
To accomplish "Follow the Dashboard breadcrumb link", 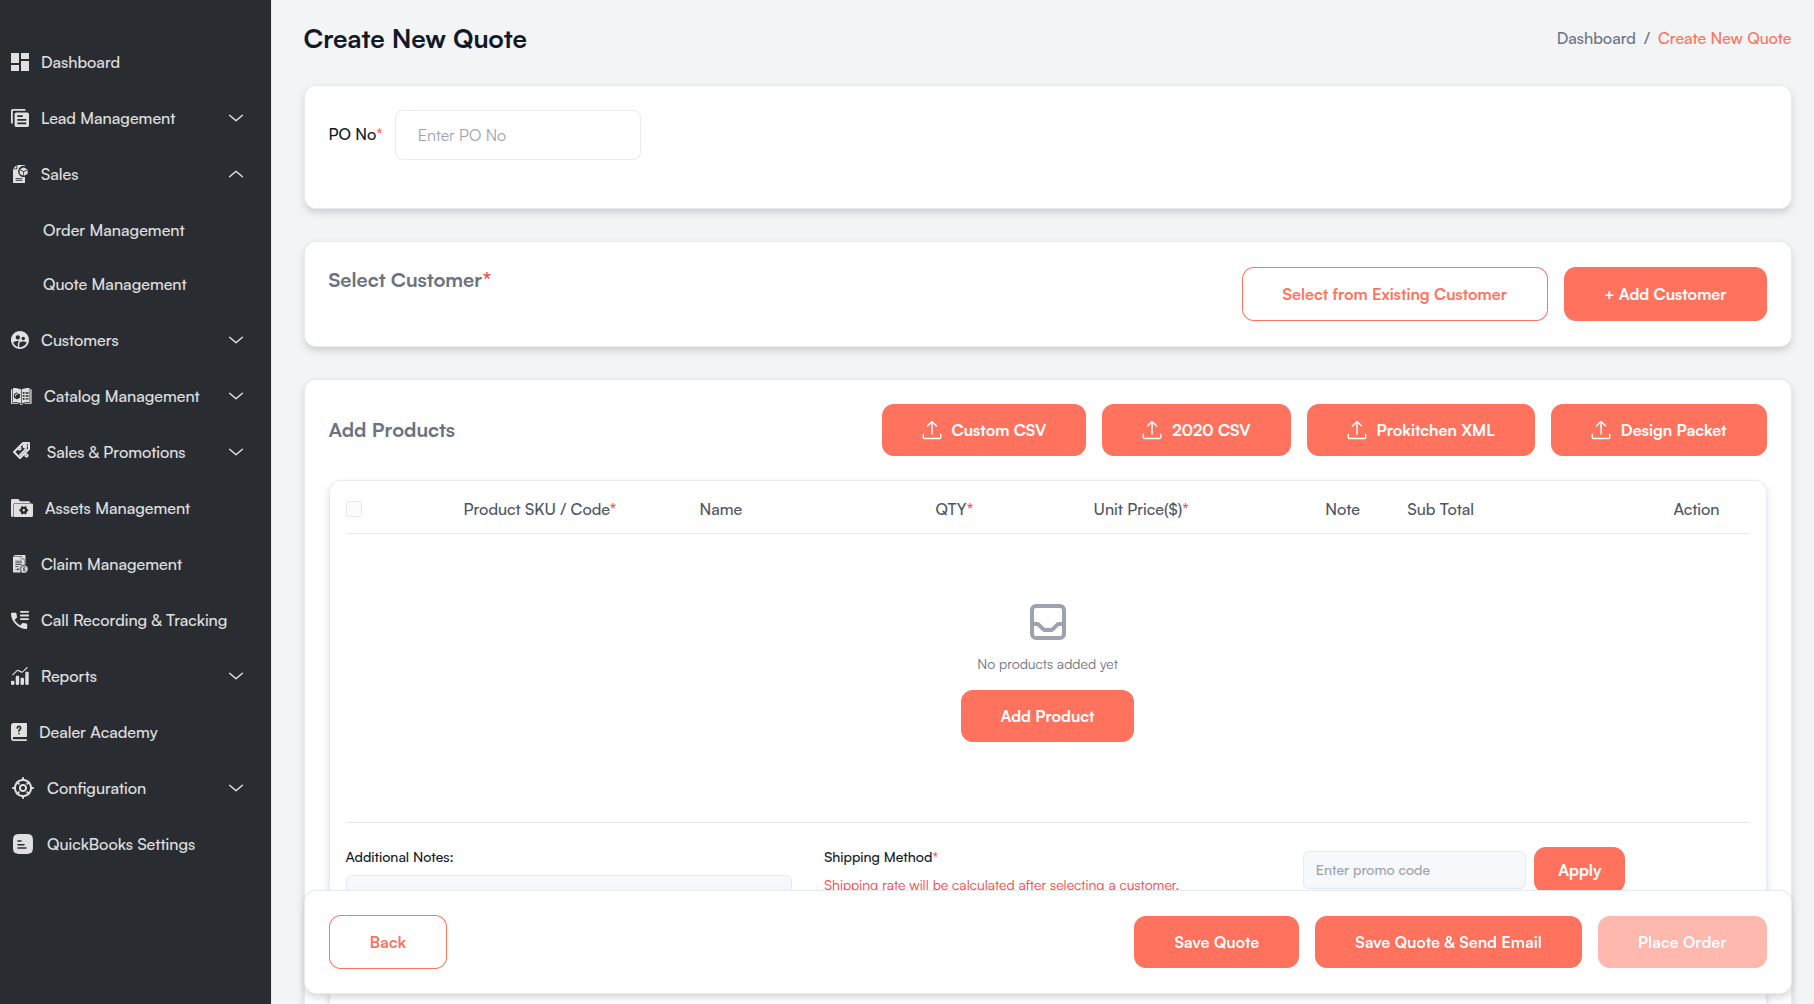I will tap(1596, 38).
